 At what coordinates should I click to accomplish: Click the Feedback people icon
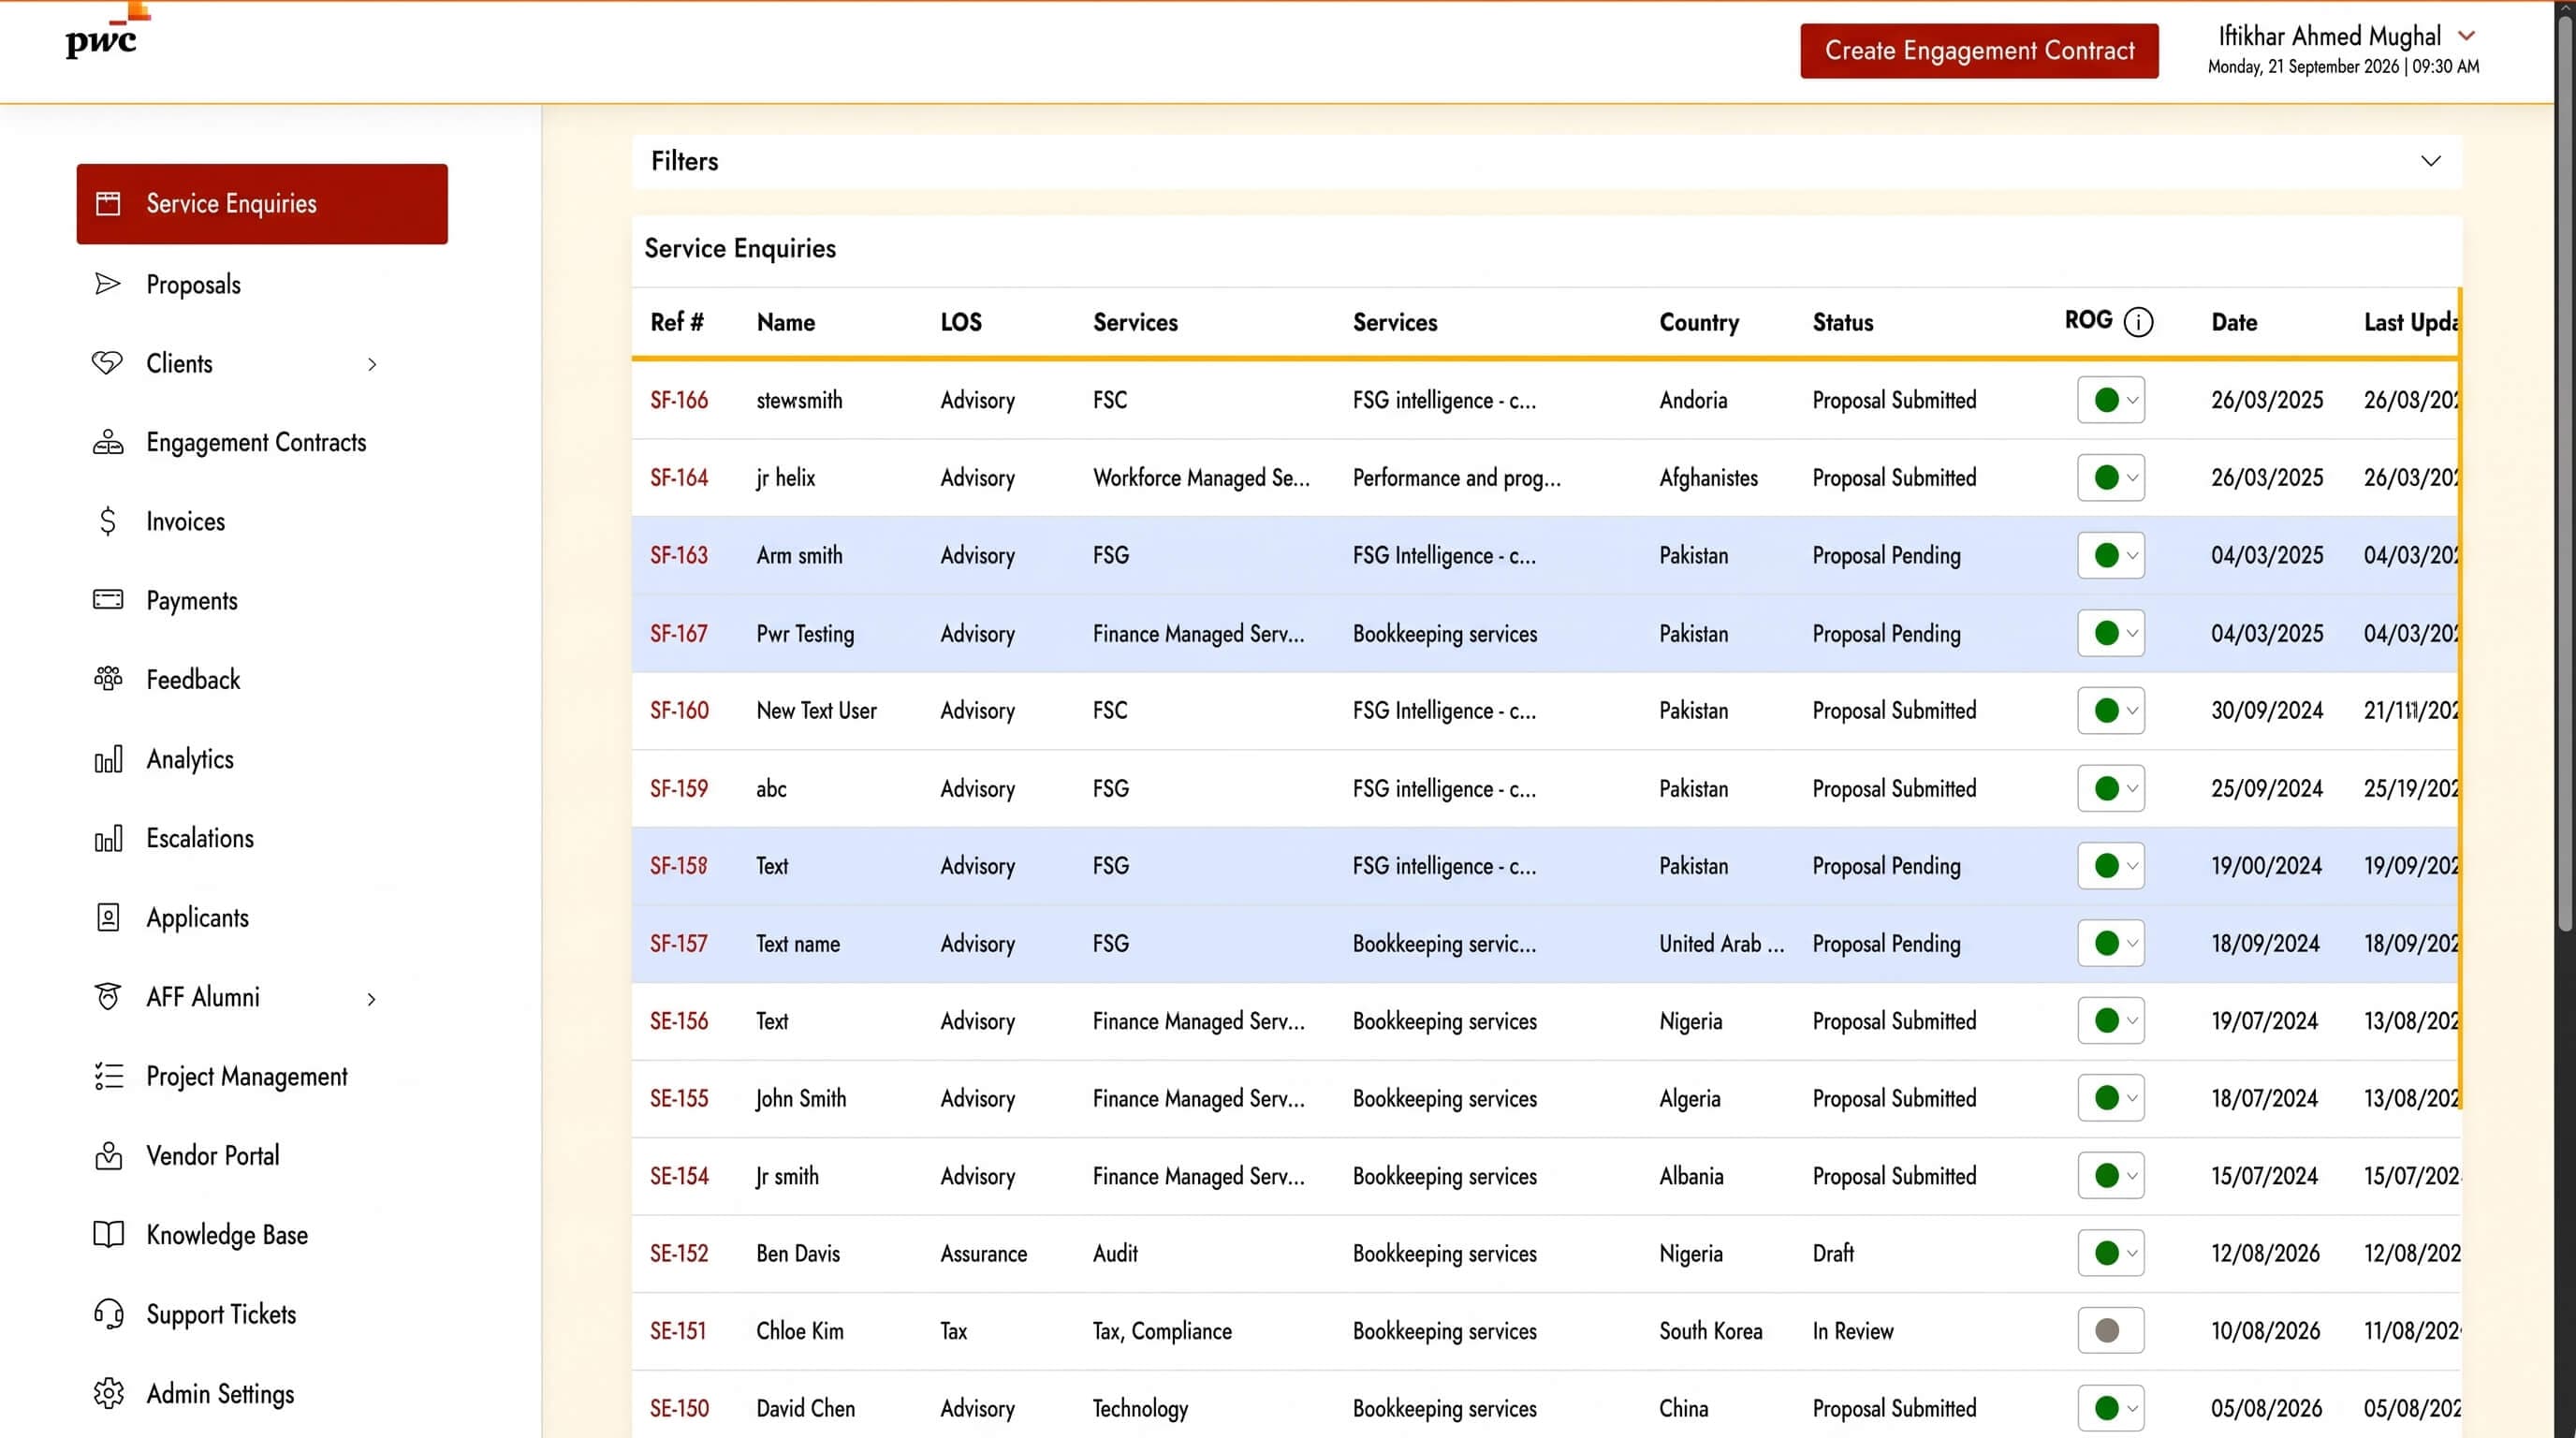108,679
